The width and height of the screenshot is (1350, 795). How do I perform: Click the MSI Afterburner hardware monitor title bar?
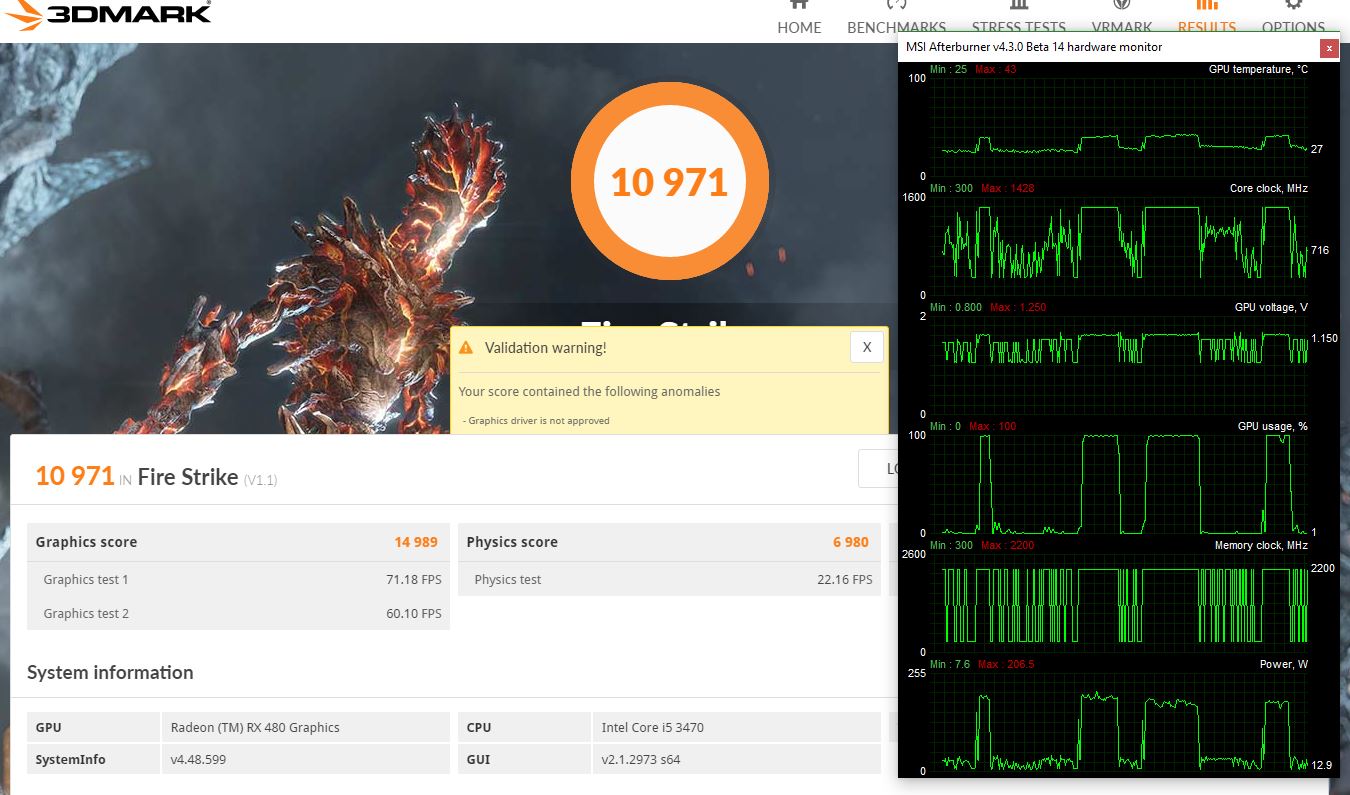pos(1110,47)
